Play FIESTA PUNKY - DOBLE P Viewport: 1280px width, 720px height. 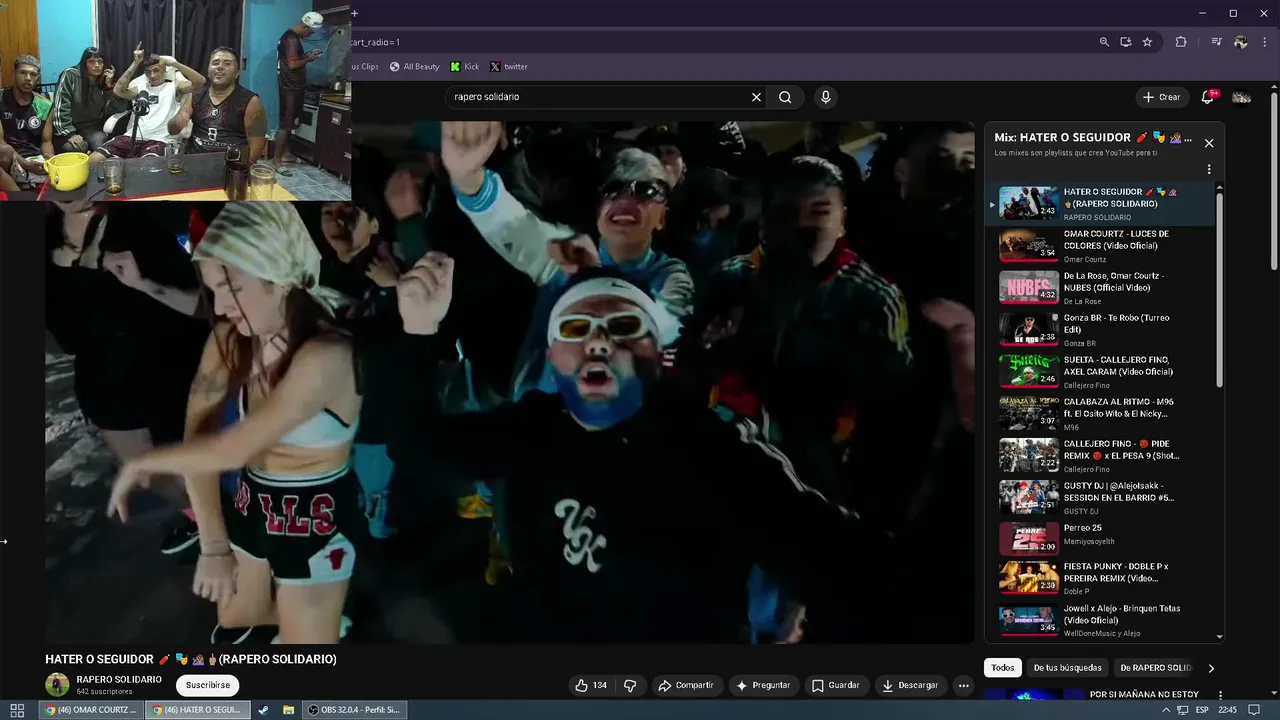coord(1100,577)
